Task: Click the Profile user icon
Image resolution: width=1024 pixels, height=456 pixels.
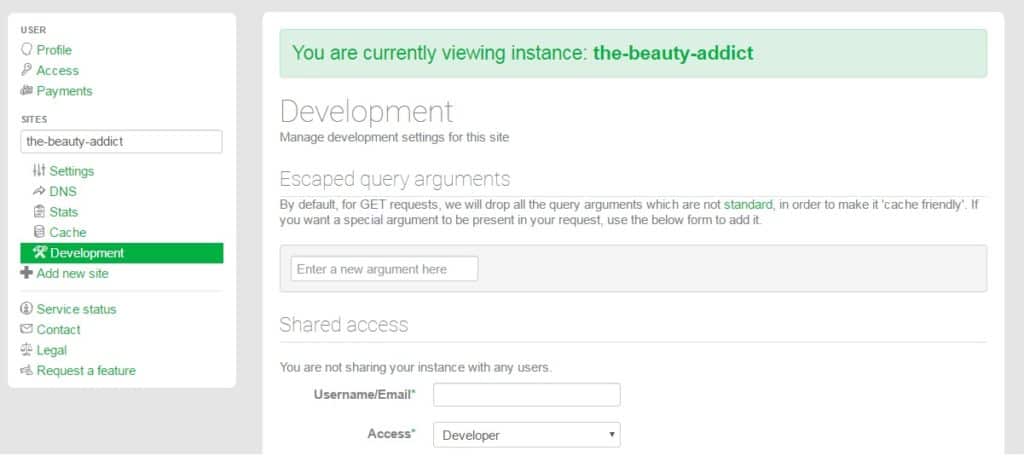Action: (26, 50)
